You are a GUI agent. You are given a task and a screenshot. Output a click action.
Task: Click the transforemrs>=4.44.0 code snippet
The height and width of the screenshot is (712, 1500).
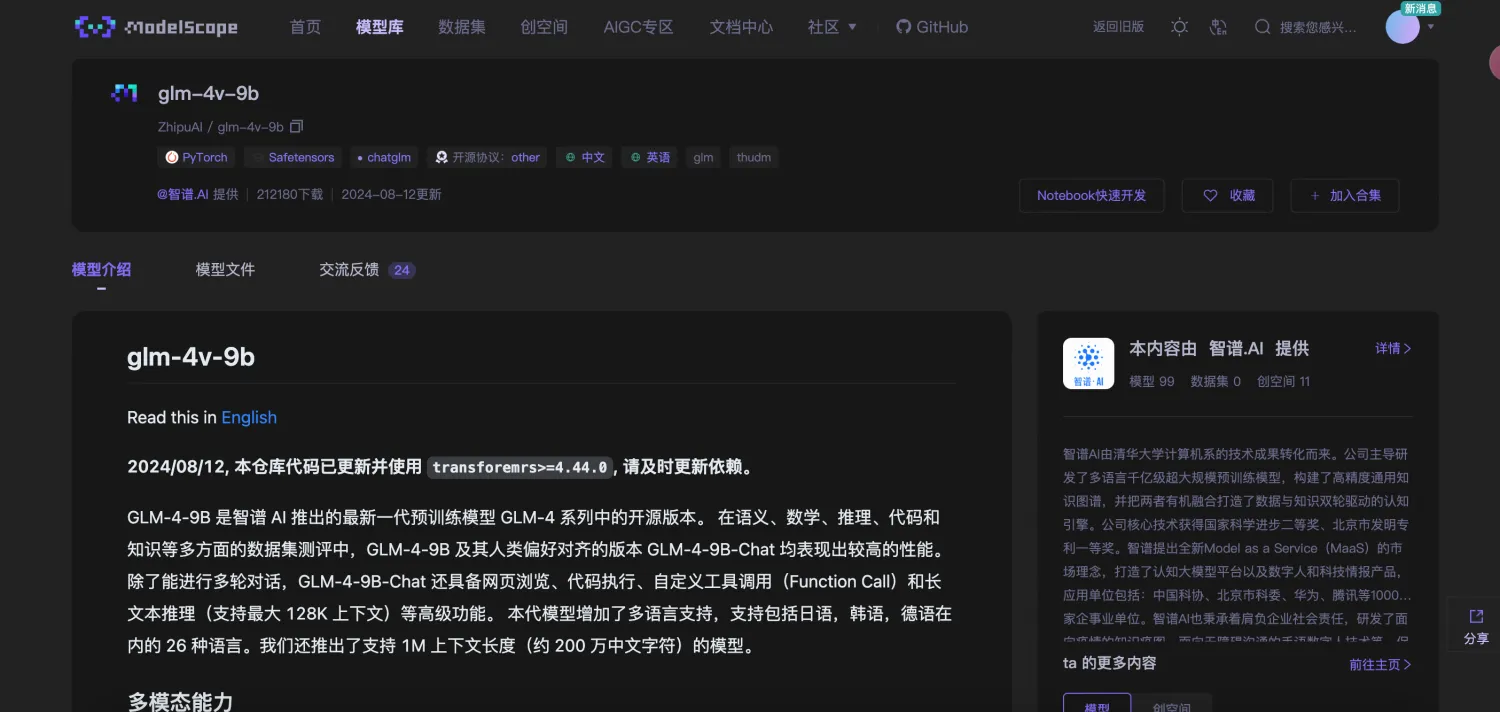click(x=519, y=467)
